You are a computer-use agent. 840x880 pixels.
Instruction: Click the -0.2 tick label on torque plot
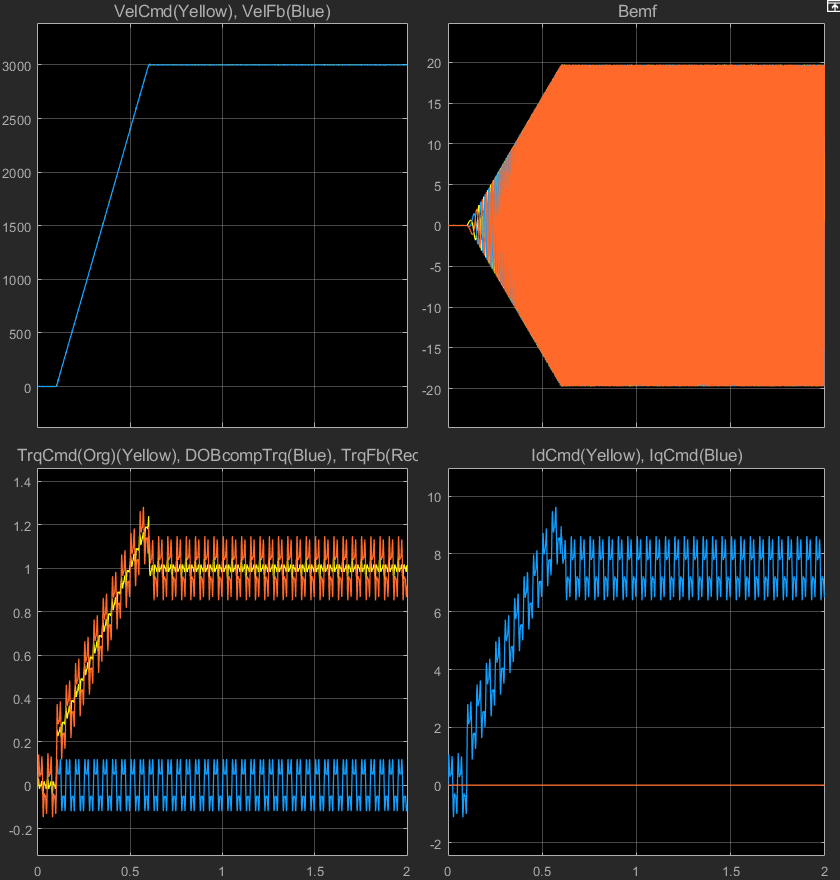20,830
